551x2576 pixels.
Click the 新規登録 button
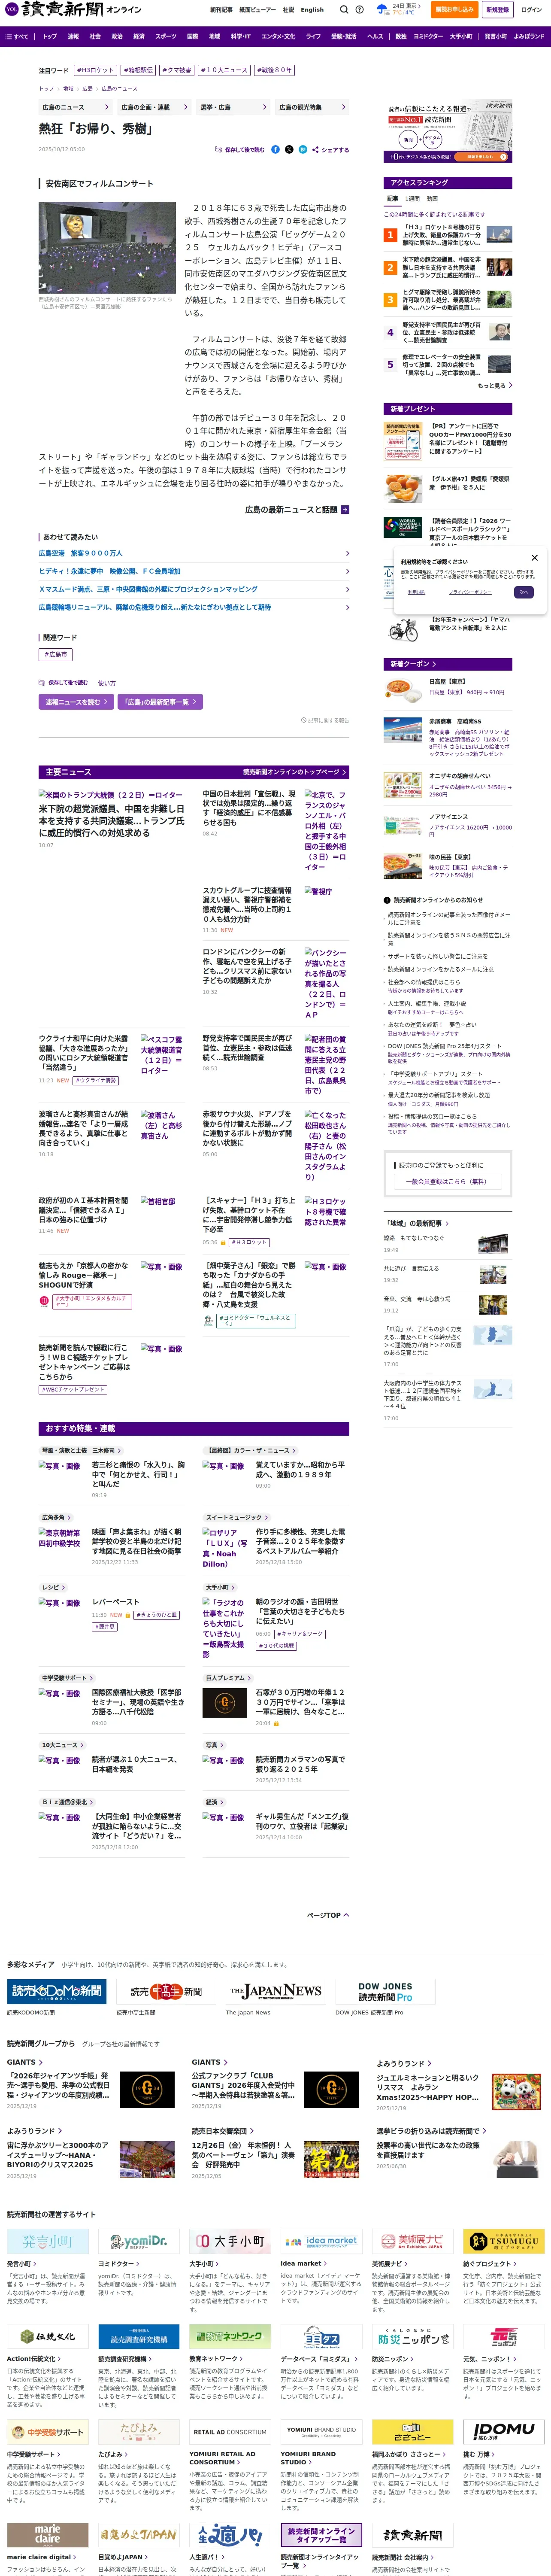[x=497, y=9]
